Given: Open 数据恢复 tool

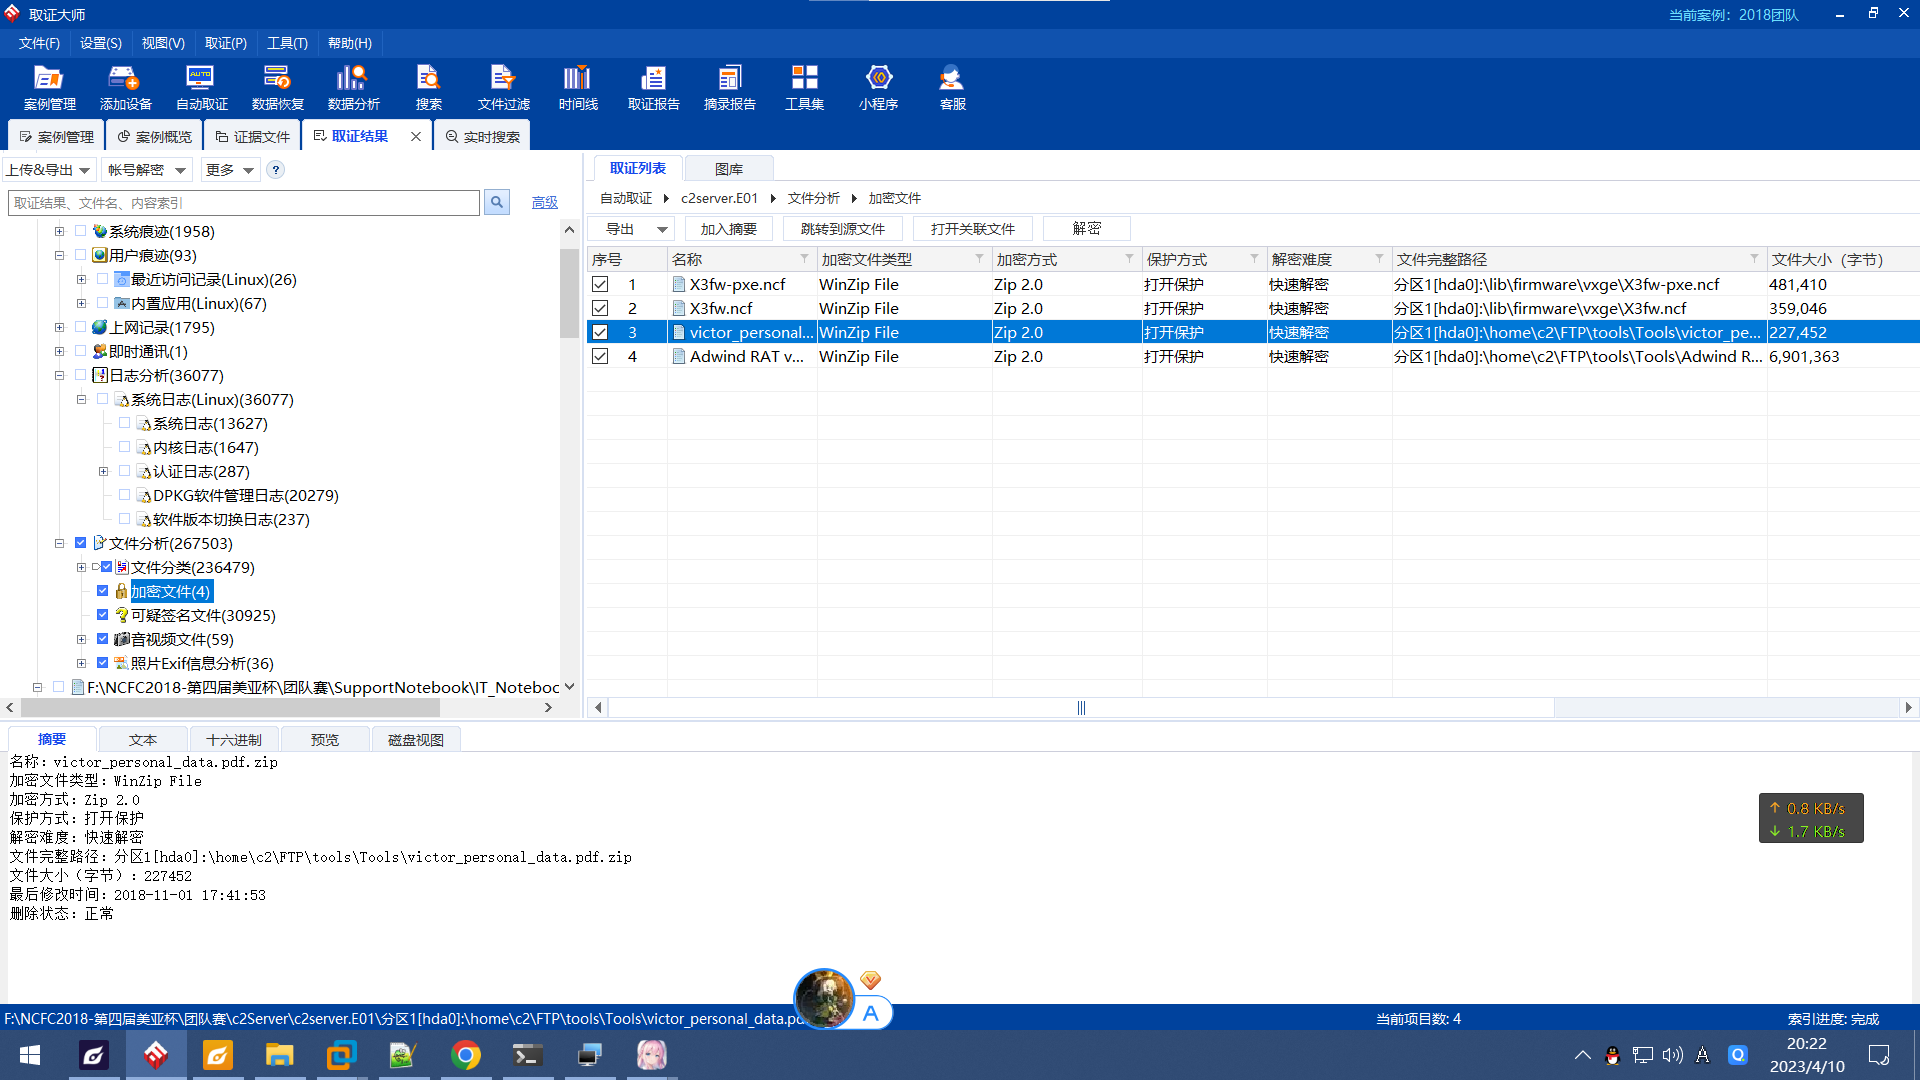Looking at the screenshot, I should click(277, 87).
